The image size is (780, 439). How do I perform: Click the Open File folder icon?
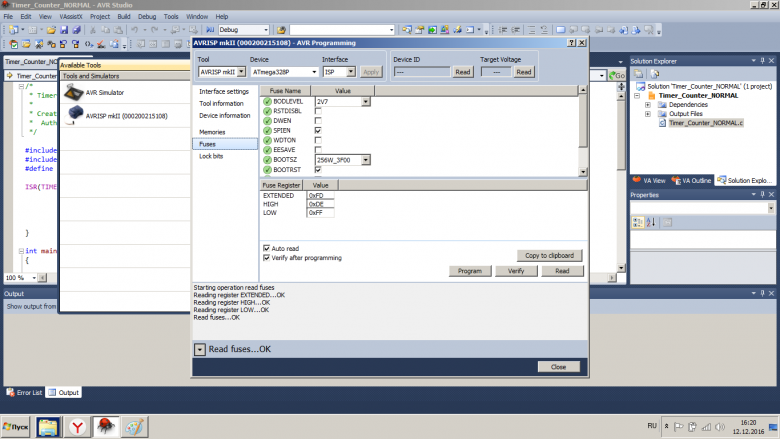[51, 30]
